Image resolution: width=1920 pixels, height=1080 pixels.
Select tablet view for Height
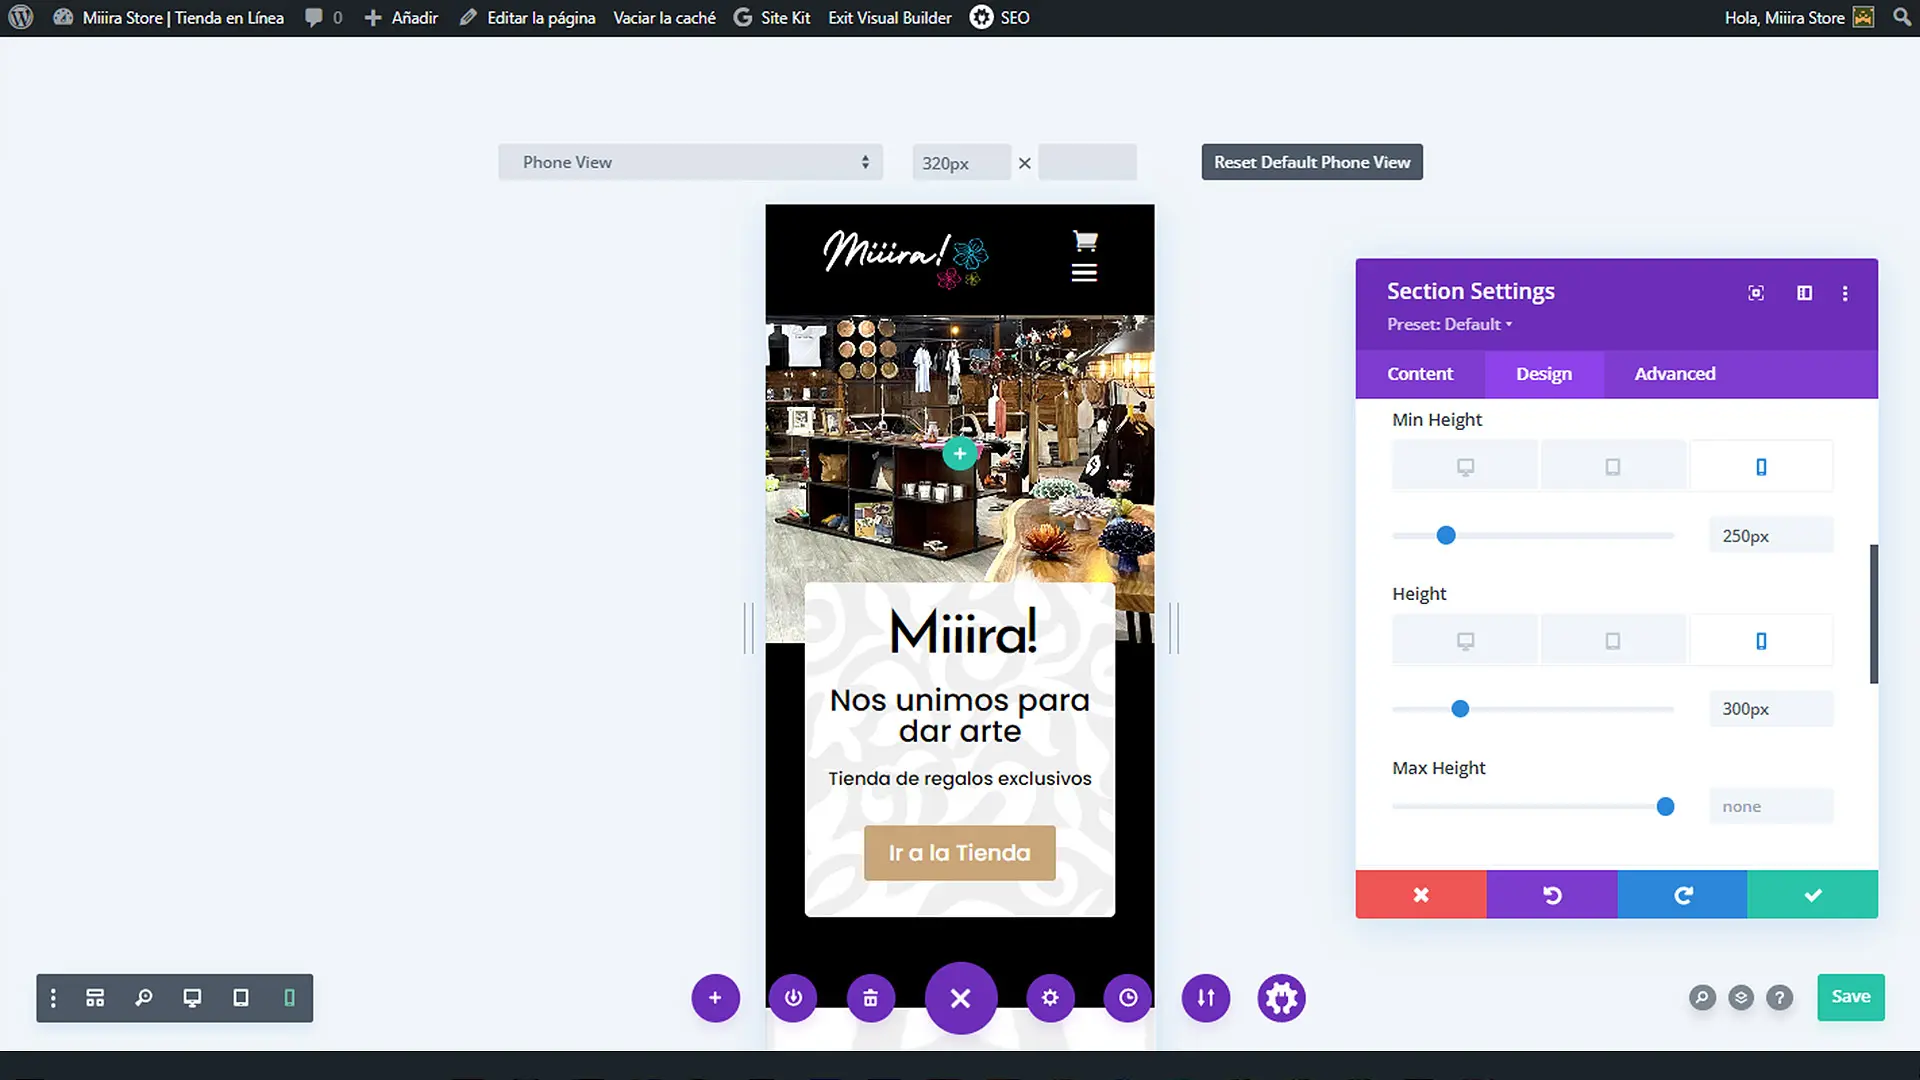tap(1612, 641)
